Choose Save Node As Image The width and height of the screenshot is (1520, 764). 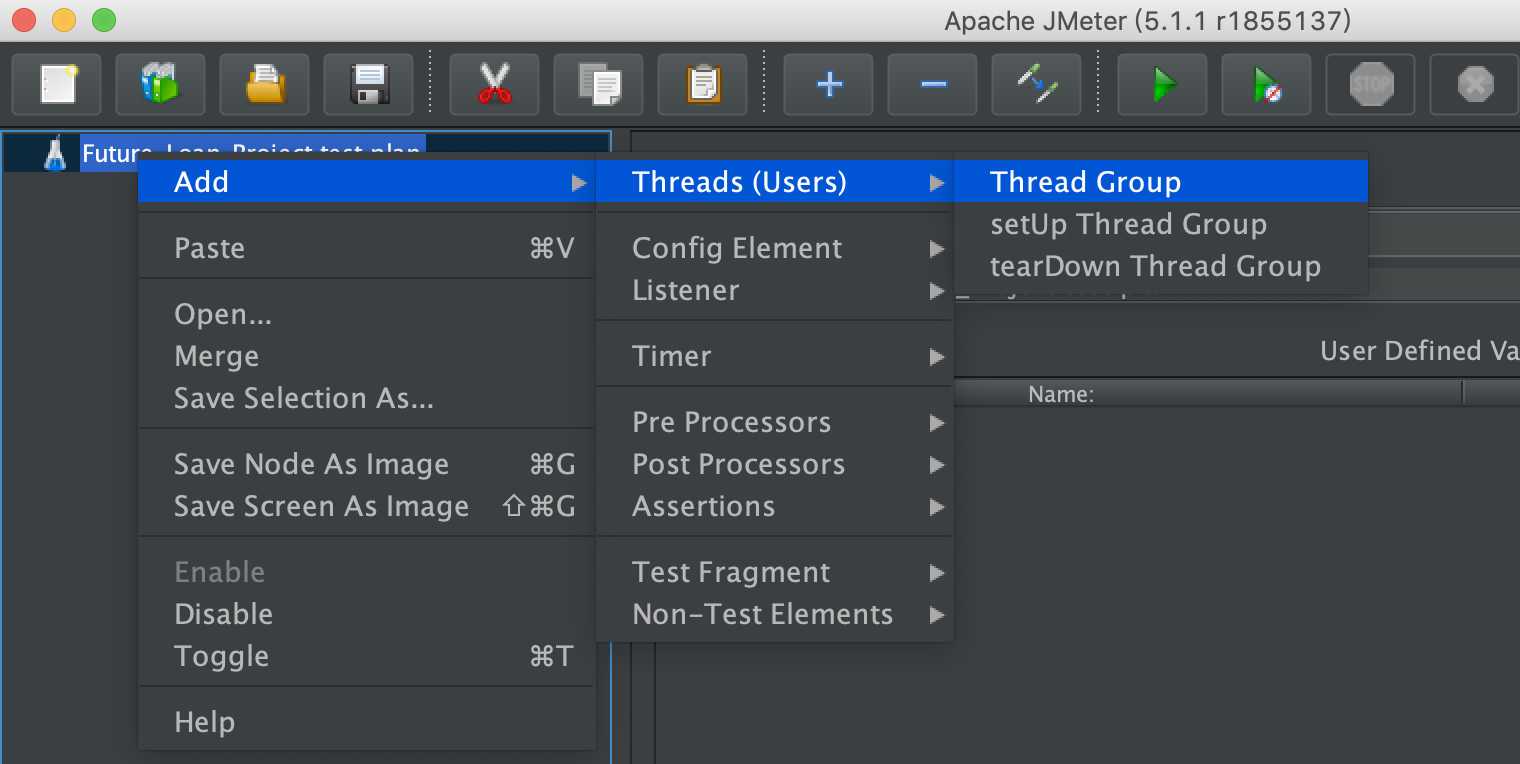(x=366, y=464)
